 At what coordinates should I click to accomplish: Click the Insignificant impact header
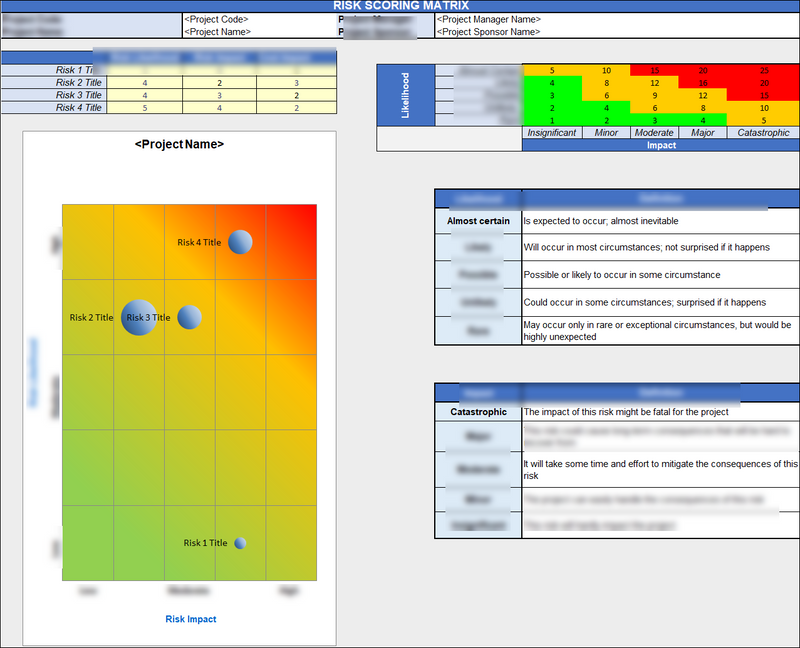551,132
